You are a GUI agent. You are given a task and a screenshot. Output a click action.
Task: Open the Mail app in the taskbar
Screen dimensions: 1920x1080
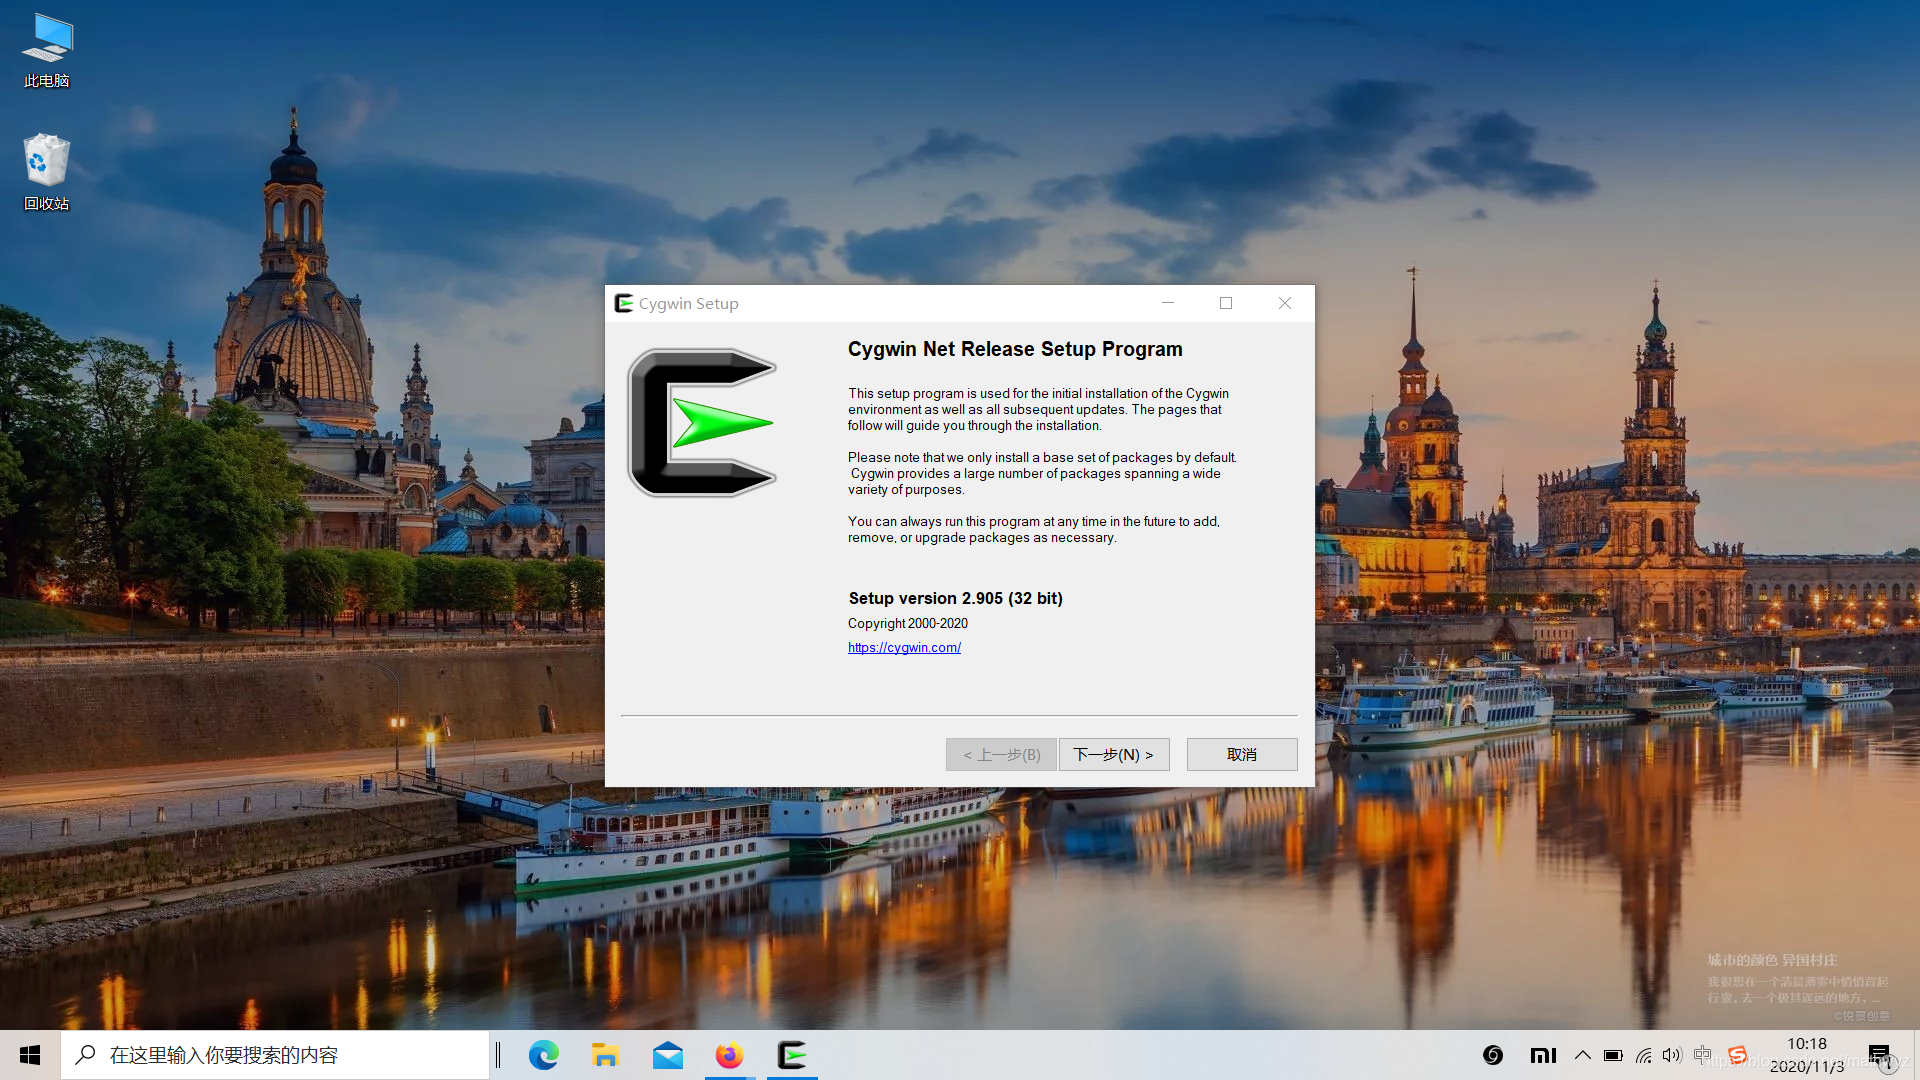[x=667, y=1055]
